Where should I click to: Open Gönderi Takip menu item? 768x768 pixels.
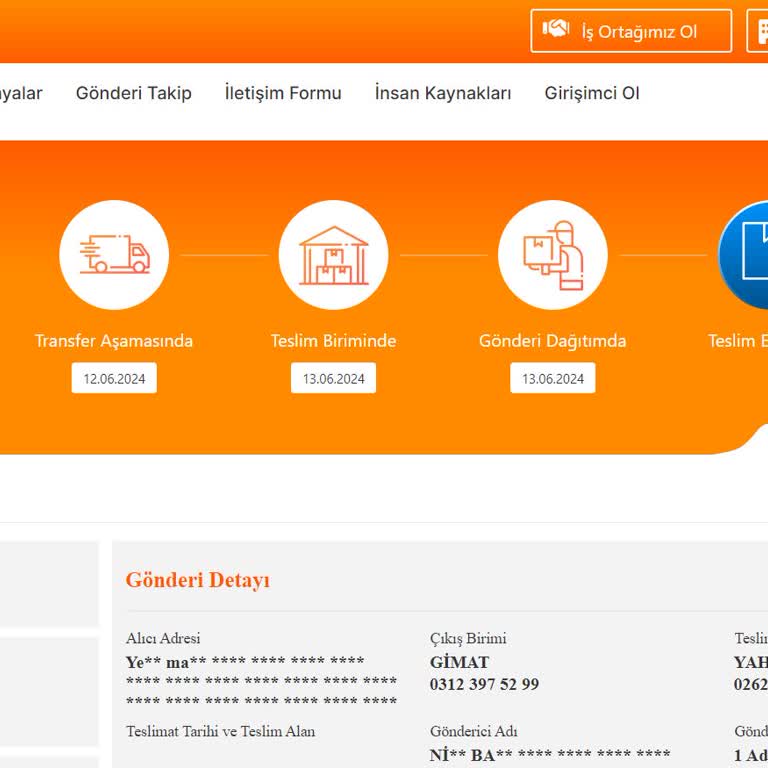tap(134, 93)
